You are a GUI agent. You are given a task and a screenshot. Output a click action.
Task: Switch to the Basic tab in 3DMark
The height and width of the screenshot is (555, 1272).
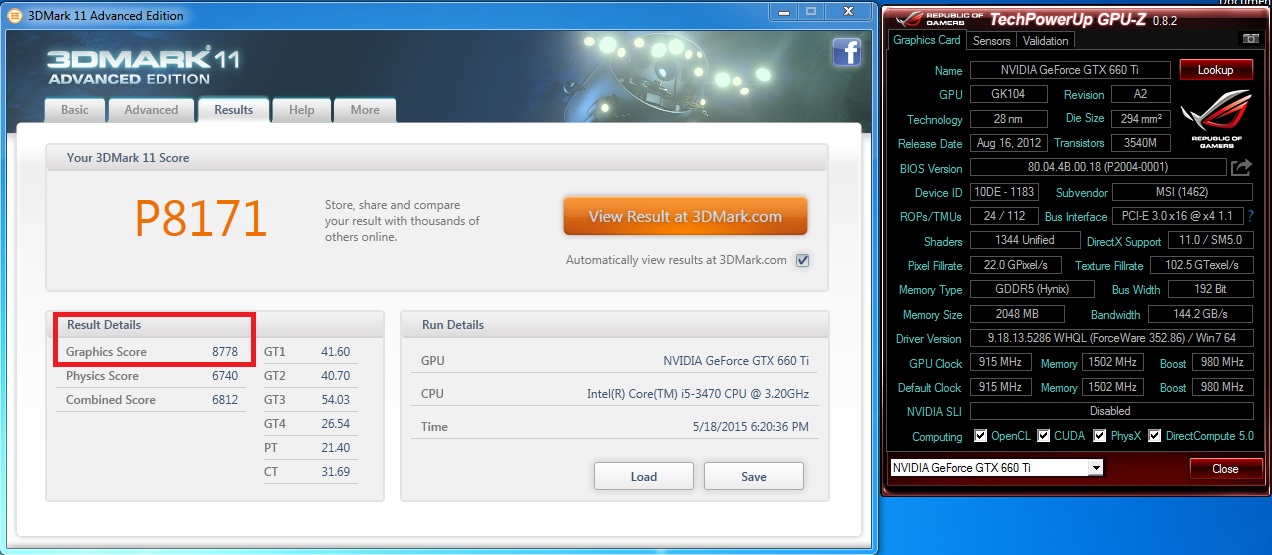75,110
